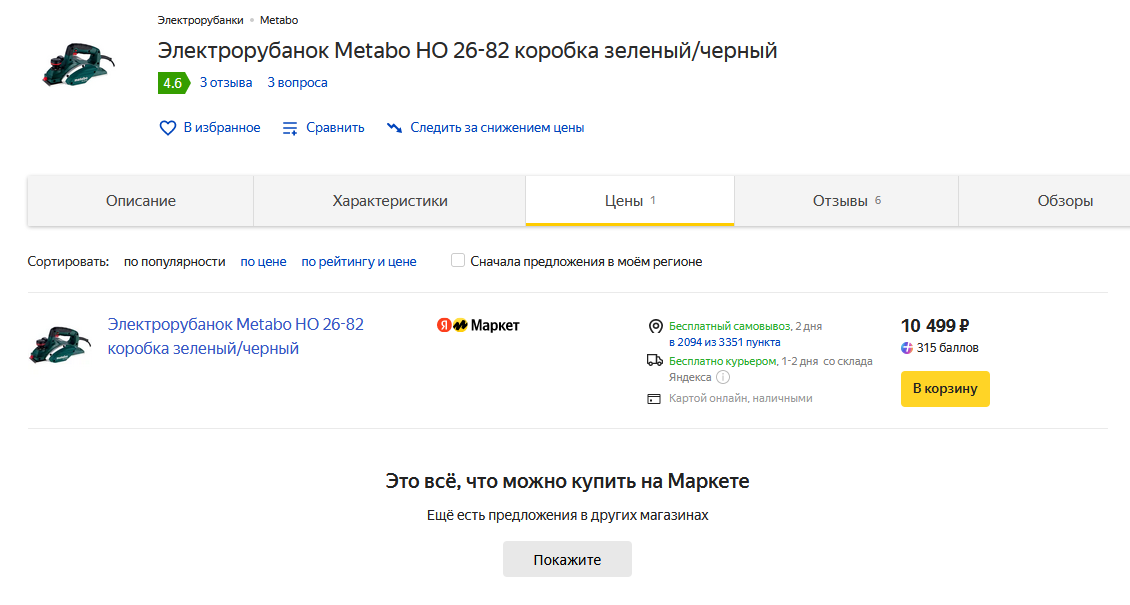Click the green 4.6 rating badge
This screenshot has width=1130, height=605.
(x=173, y=83)
